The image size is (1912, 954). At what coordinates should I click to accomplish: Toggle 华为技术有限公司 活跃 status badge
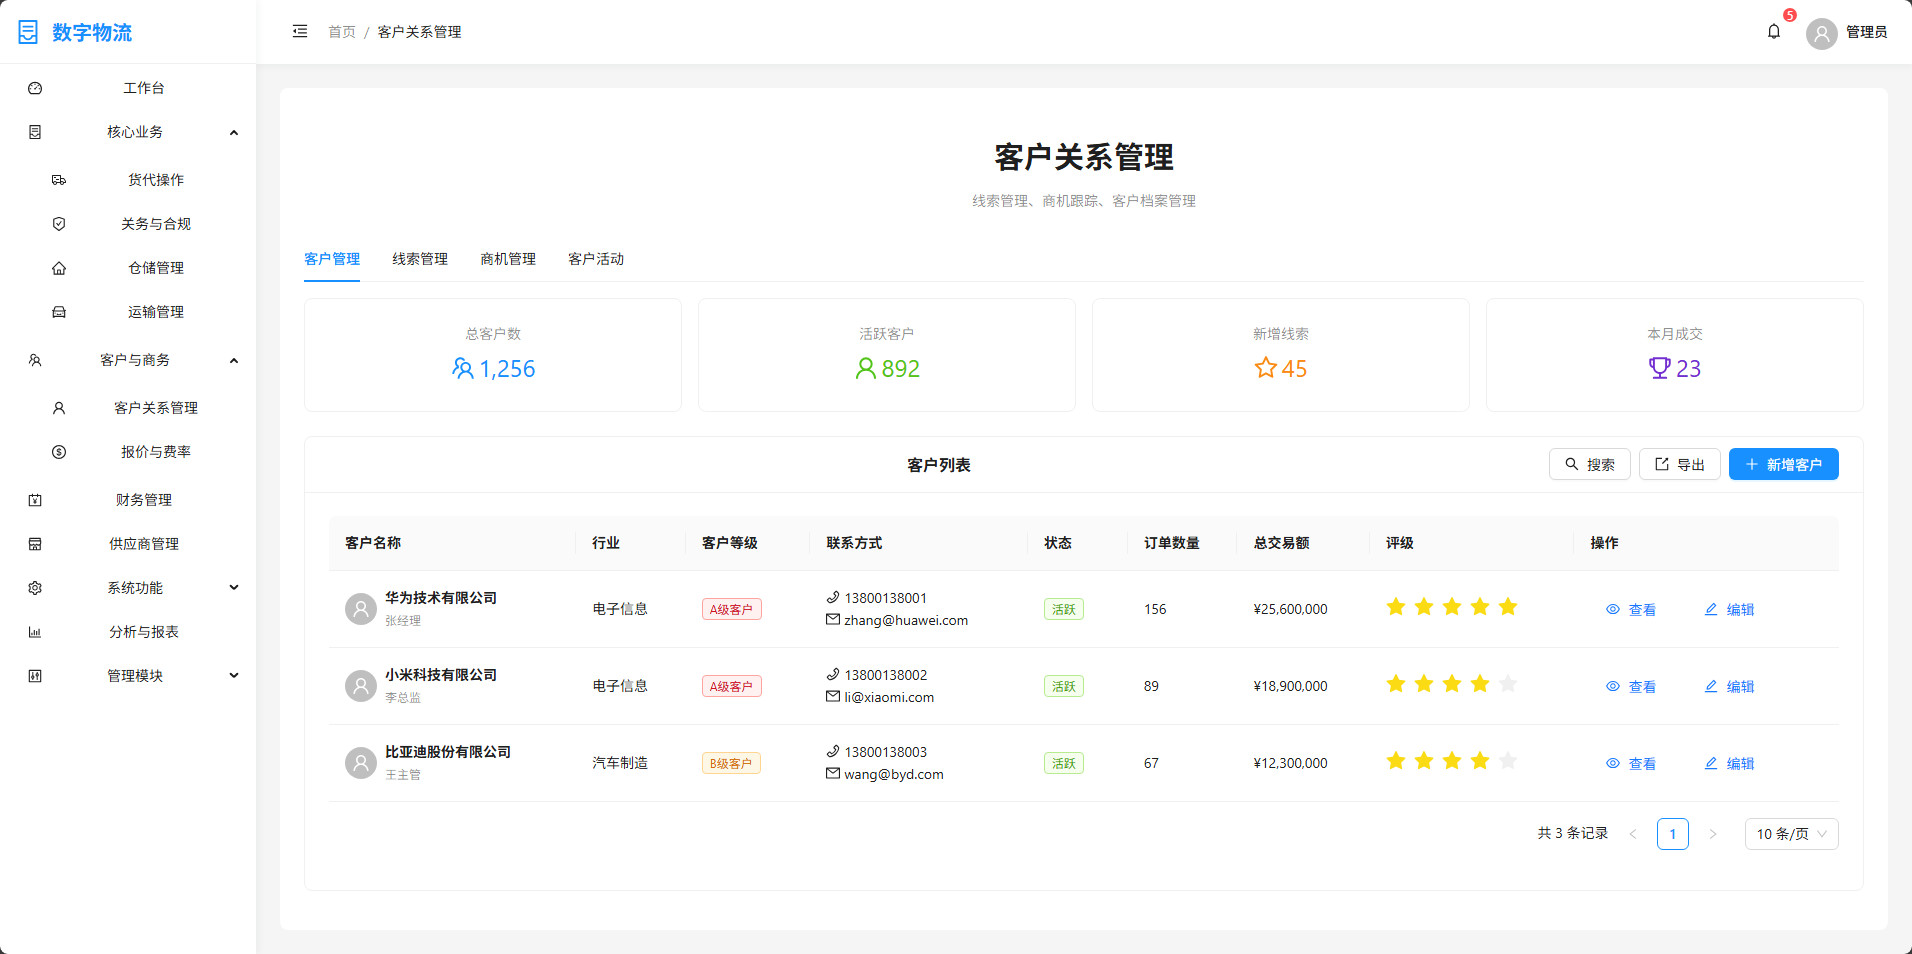1063,608
